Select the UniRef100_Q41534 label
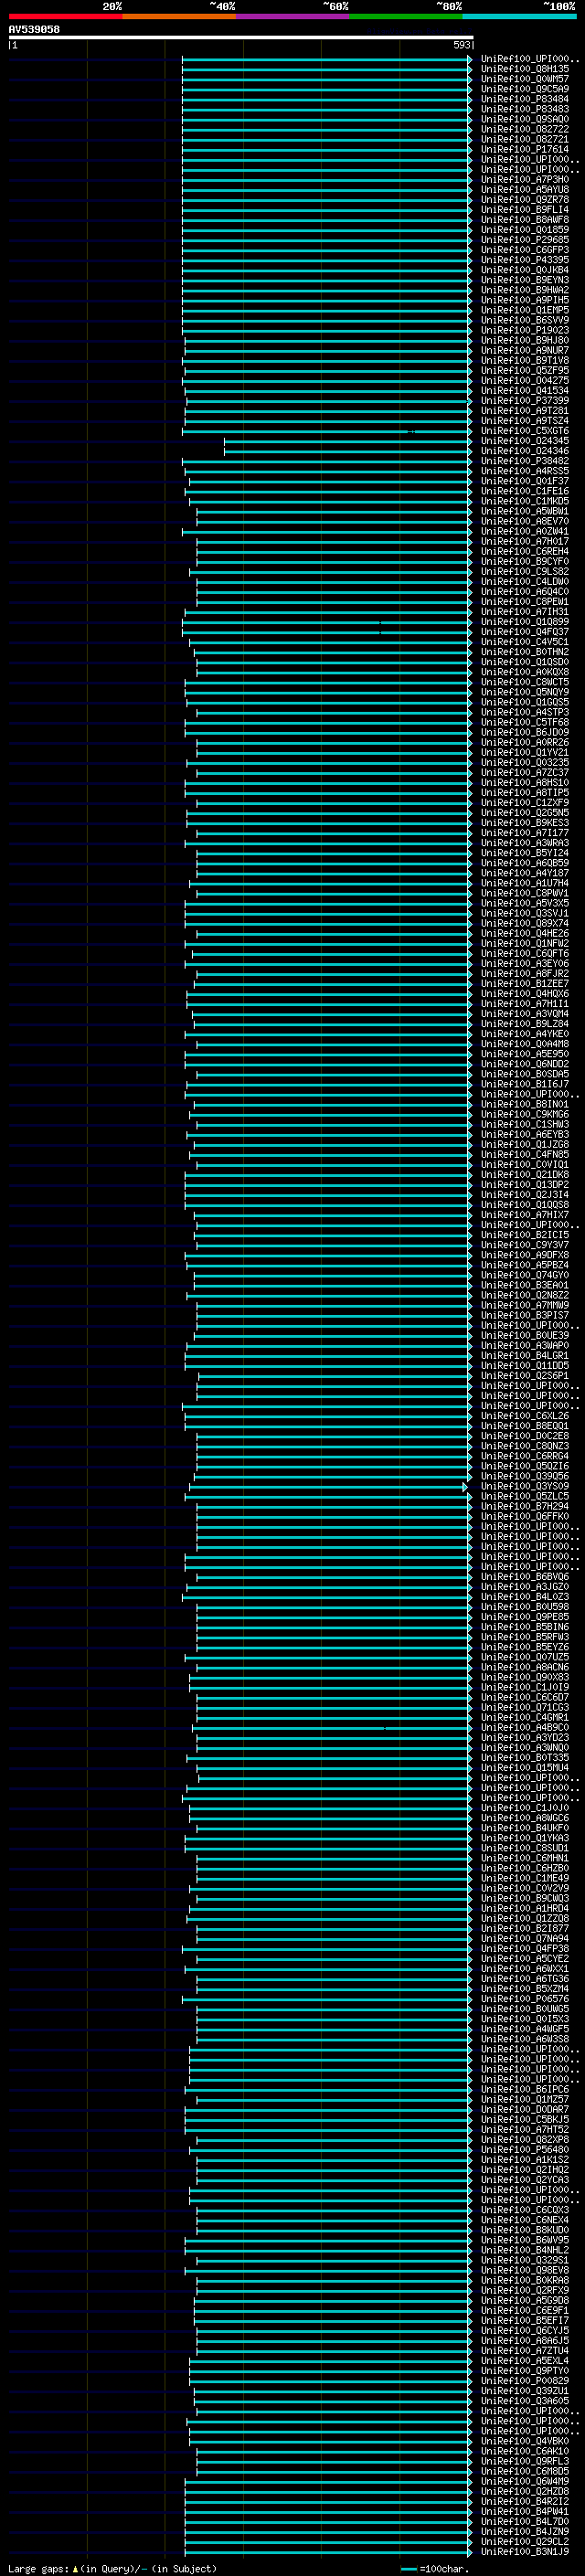The height and width of the screenshot is (2576, 585). tap(525, 390)
